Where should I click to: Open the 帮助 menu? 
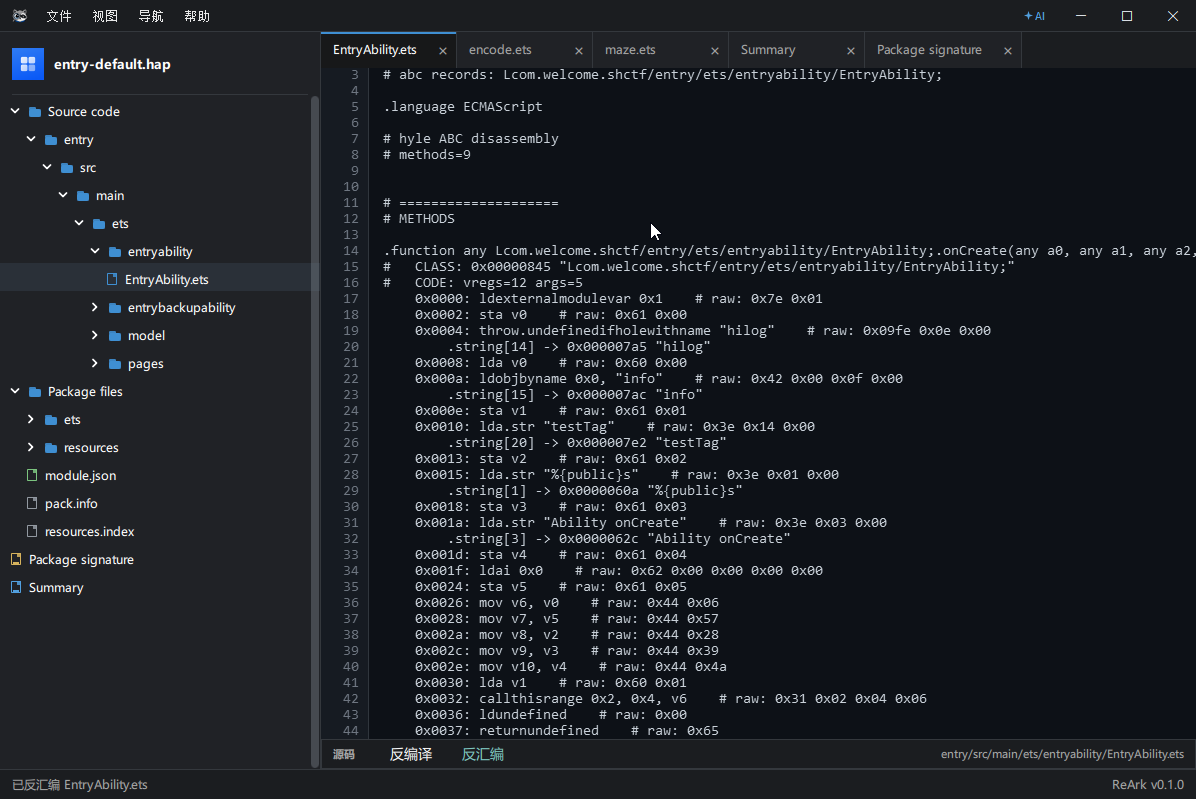tap(197, 16)
